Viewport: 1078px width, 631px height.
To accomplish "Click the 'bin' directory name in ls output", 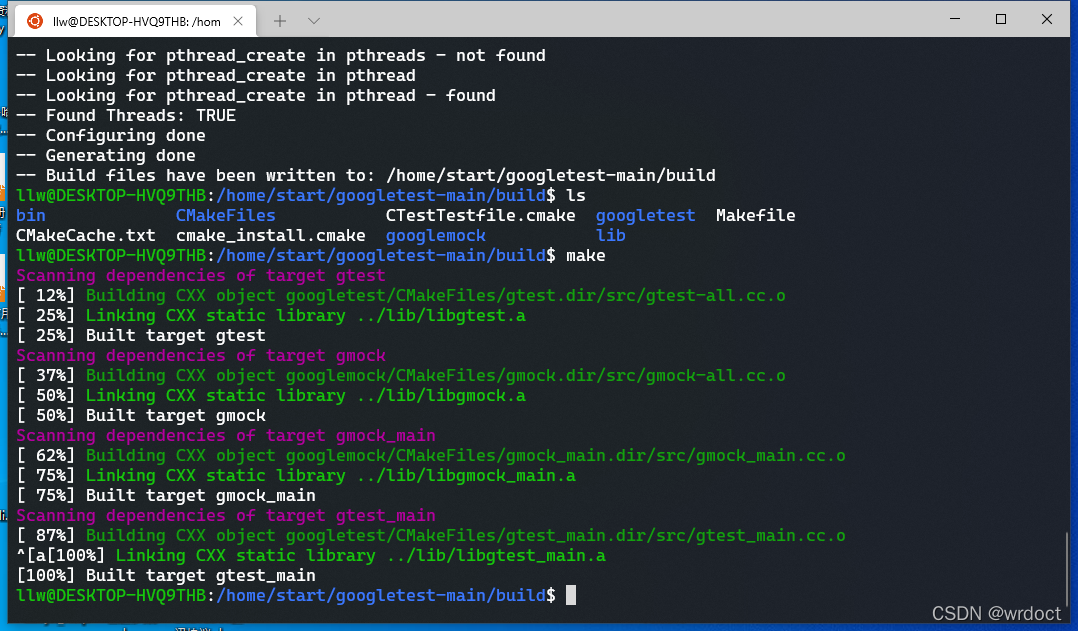I will coord(31,216).
